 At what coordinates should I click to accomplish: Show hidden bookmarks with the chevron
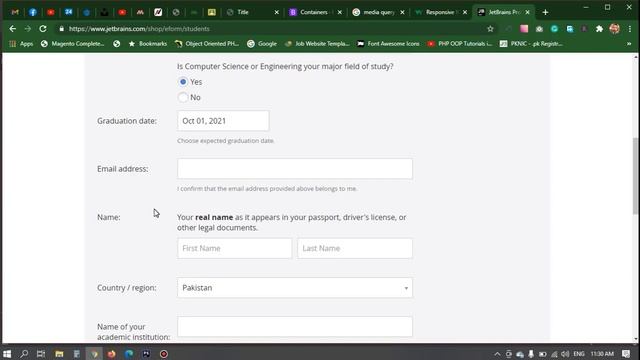[629, 44]
